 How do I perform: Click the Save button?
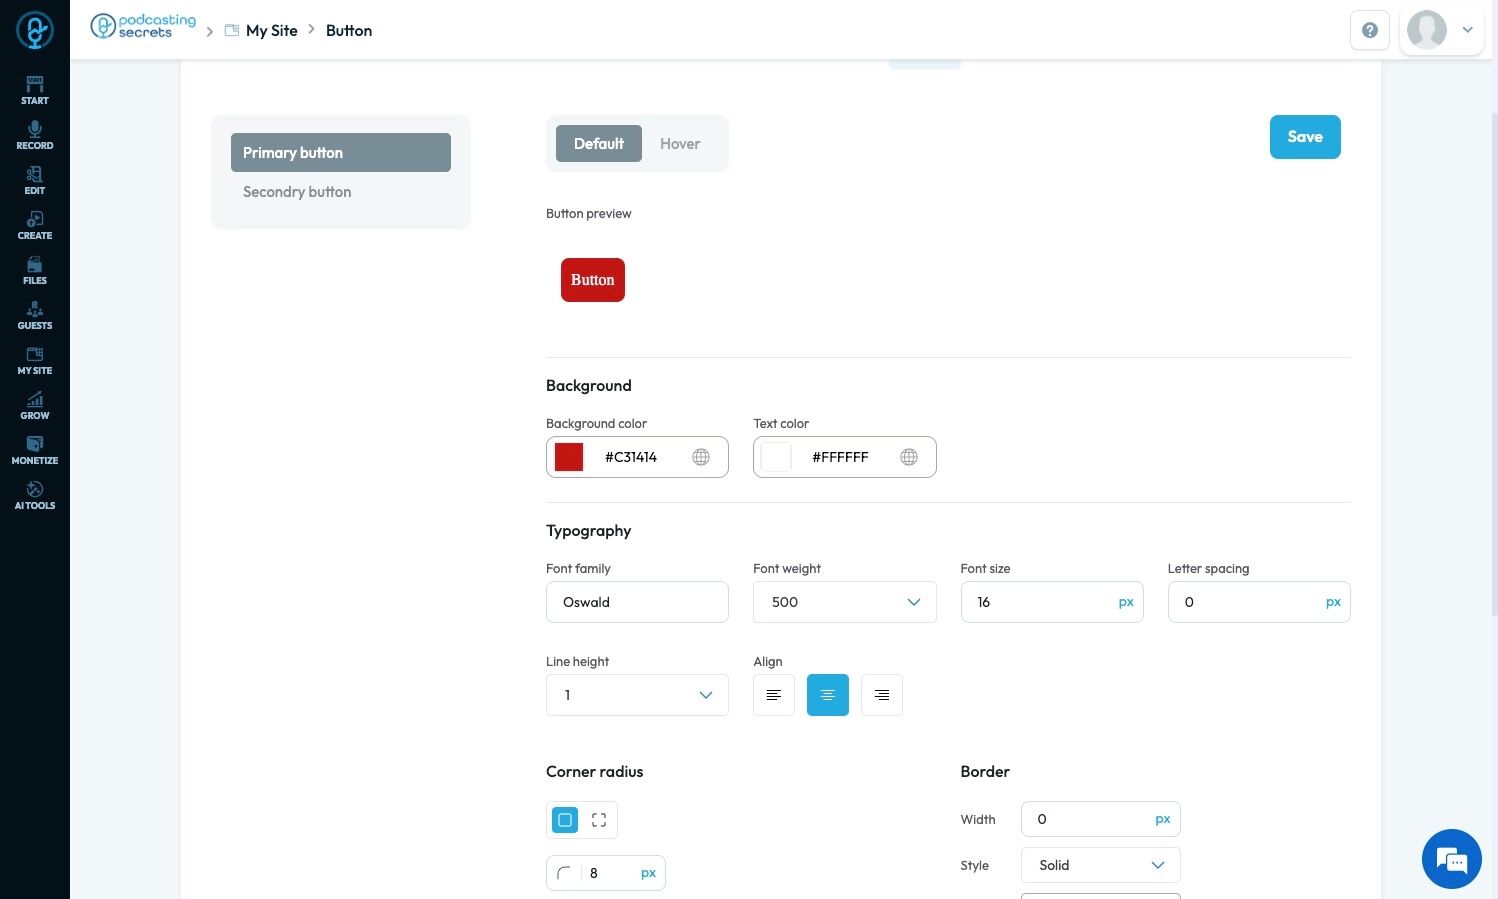pos(1305,137)
